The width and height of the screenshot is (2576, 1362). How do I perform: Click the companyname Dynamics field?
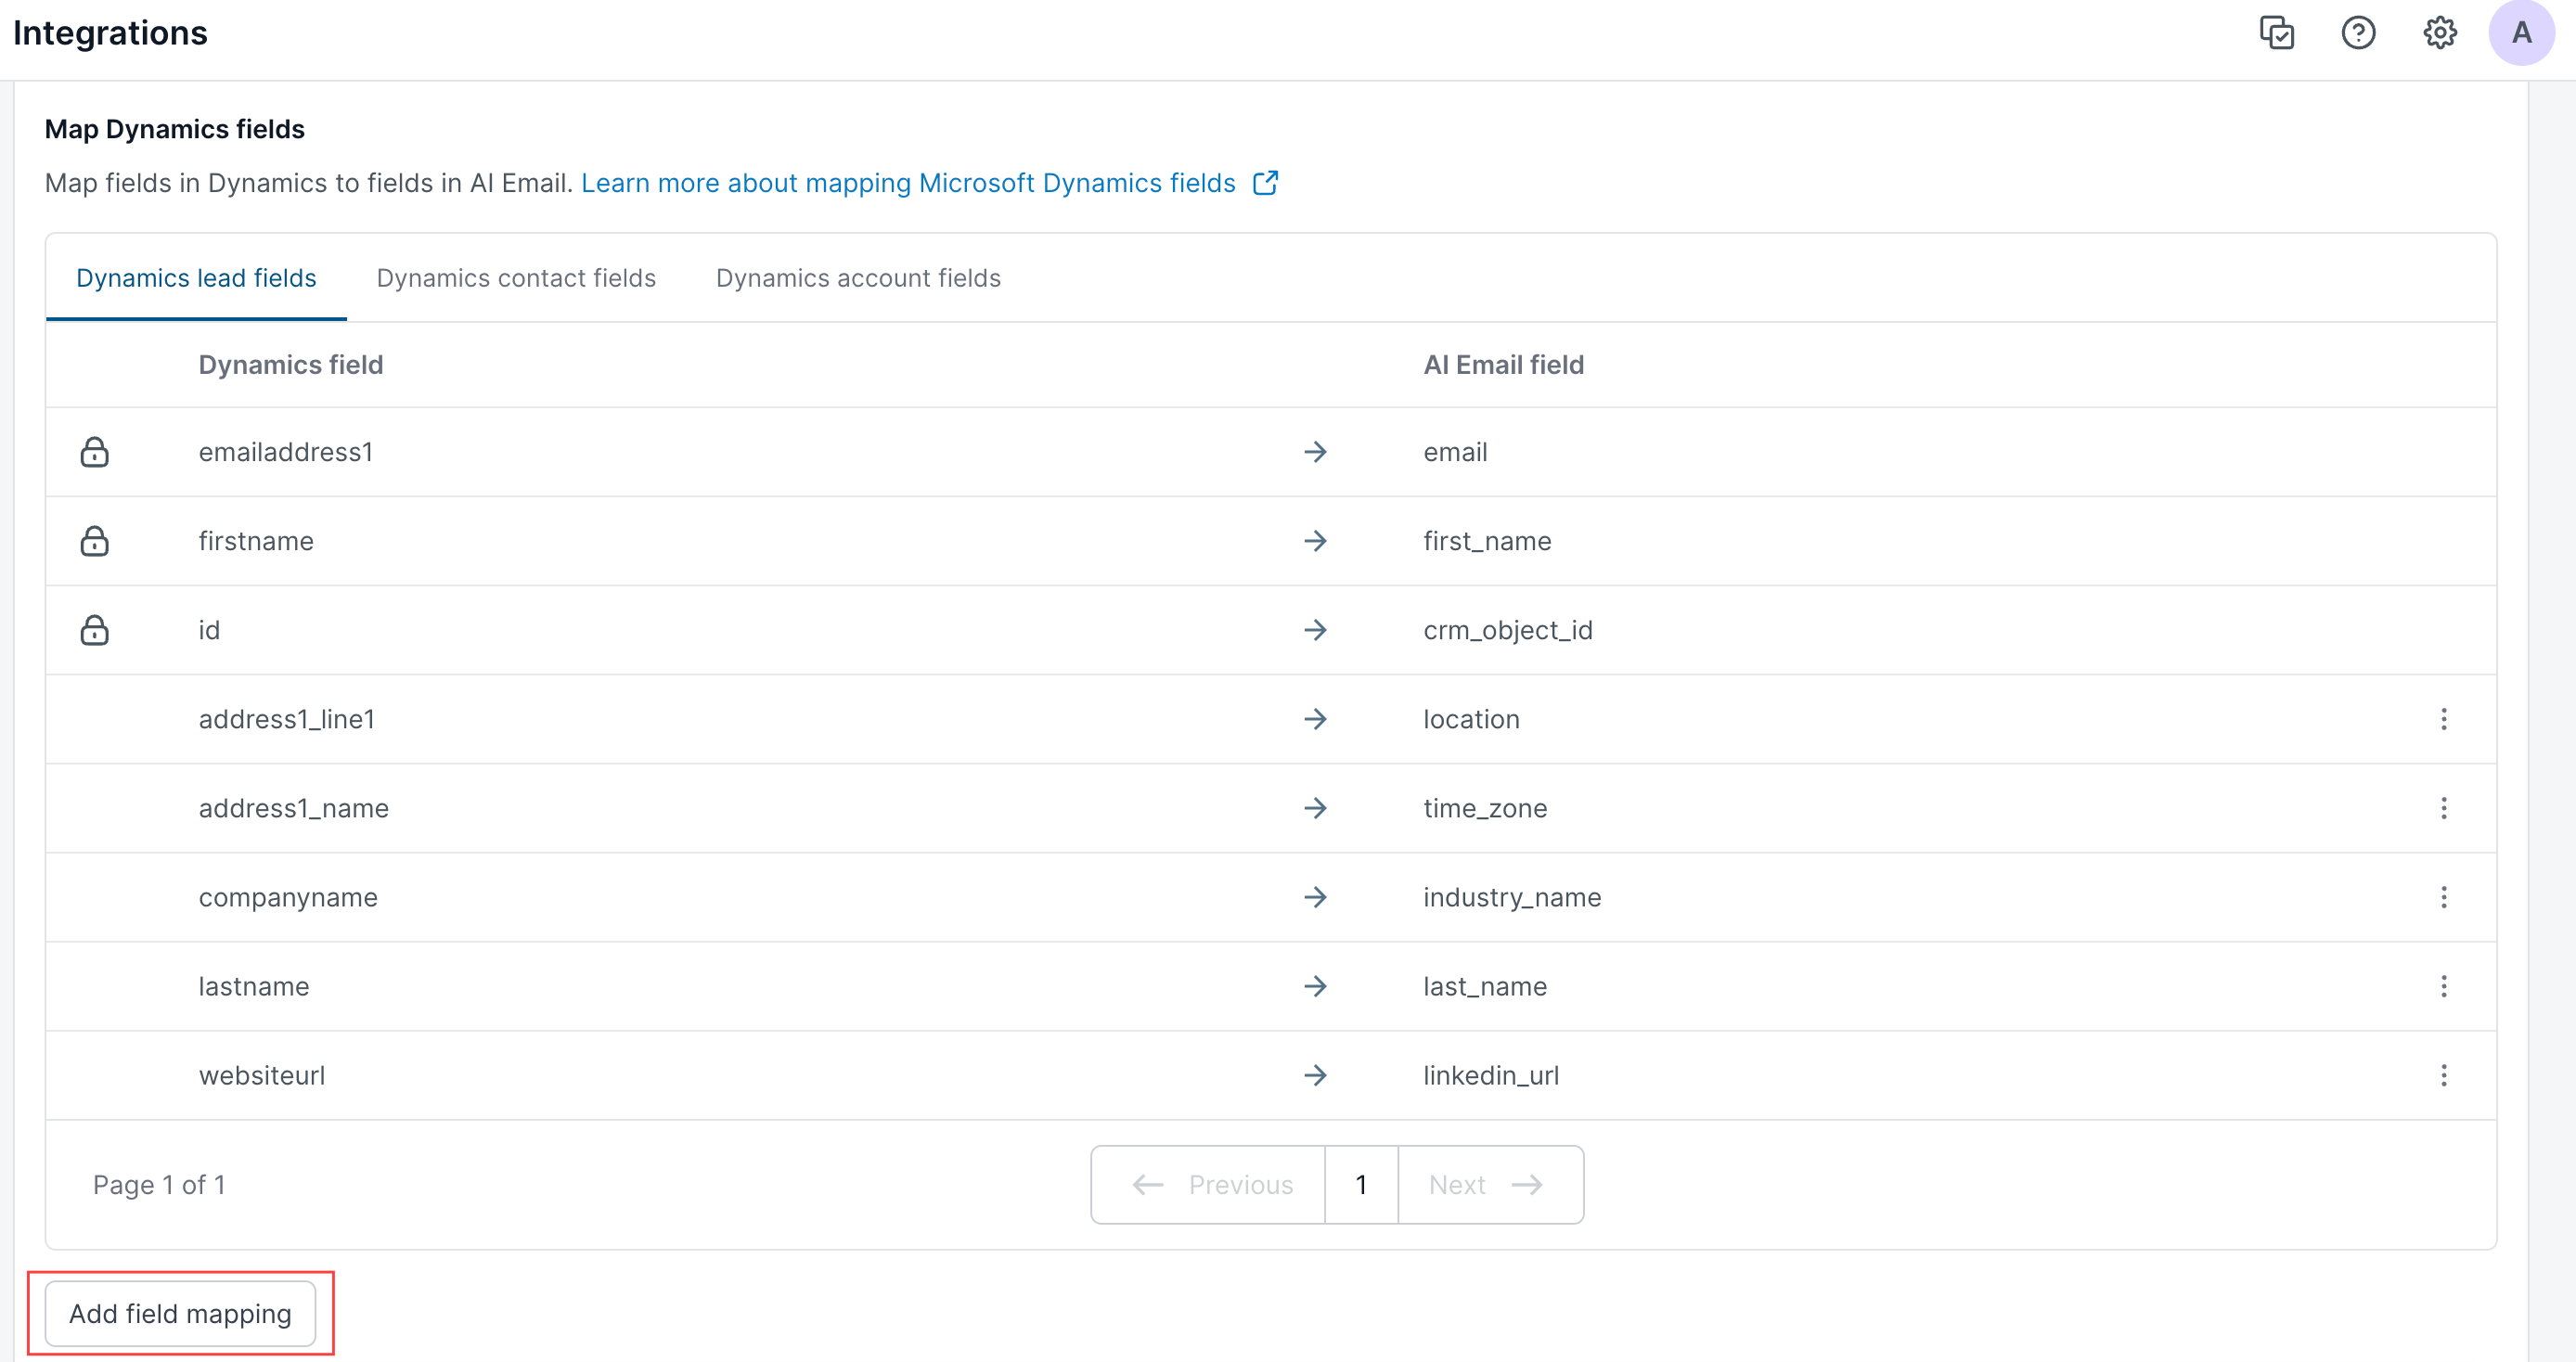pyautogui.click(x=288, y=897)
